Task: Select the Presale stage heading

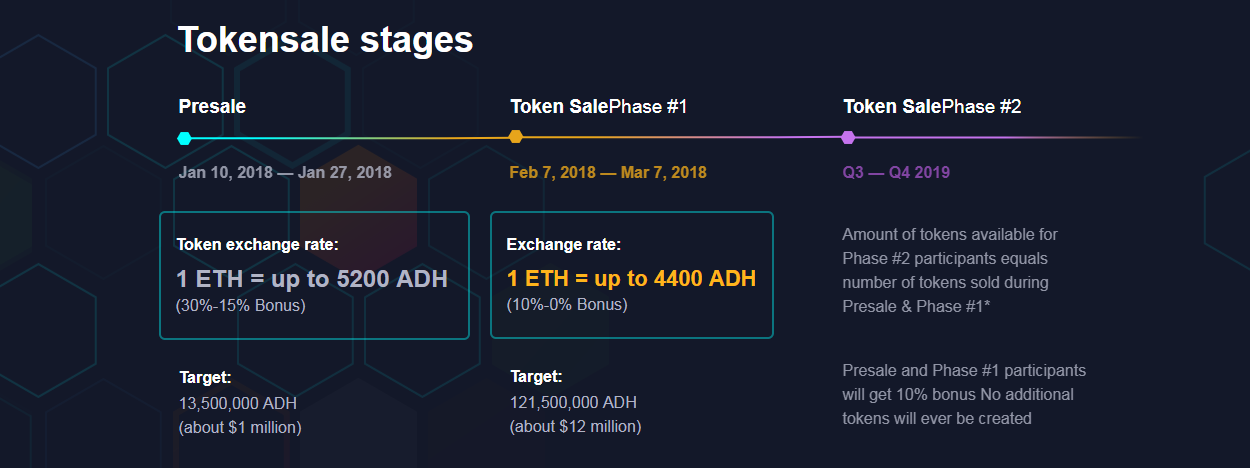Action: [212, 106]
